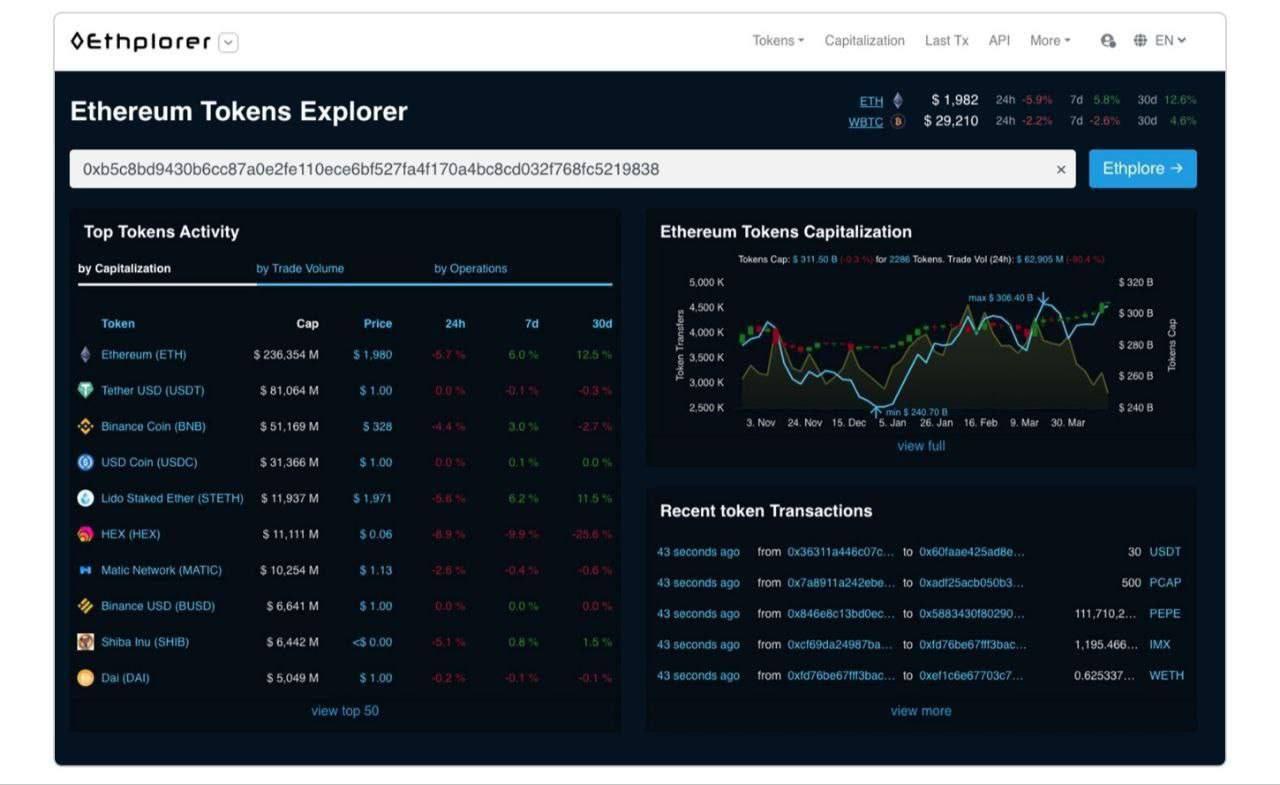The image size is (1280, 785).
Task: Open Tether USD (USDT) token link
Action: coord(152,391)
